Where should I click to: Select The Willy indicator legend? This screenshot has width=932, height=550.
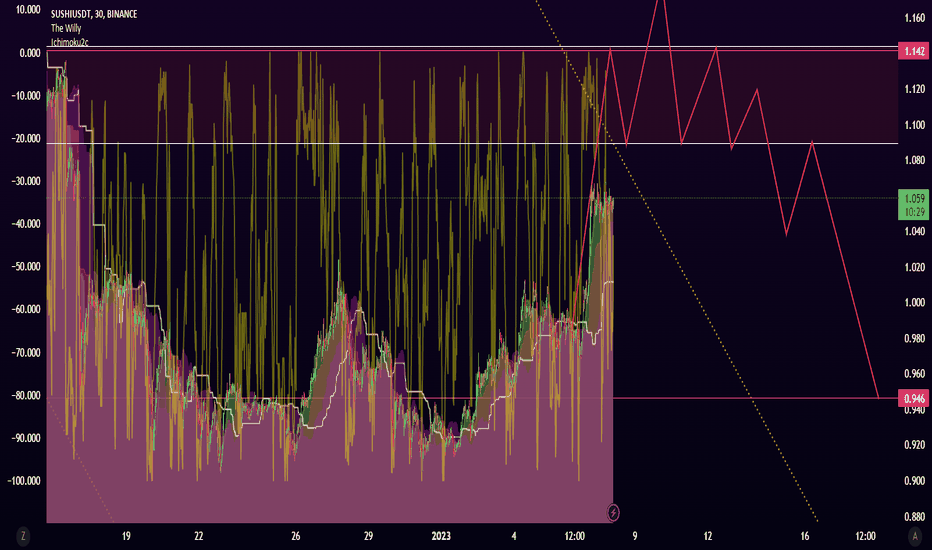(66, 28)
